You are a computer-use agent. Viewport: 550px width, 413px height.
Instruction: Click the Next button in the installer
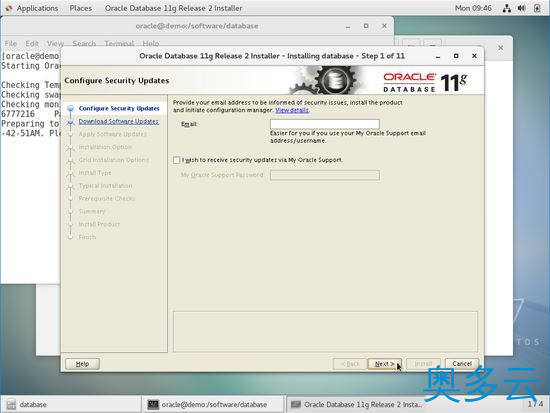(x=384, y=364)
